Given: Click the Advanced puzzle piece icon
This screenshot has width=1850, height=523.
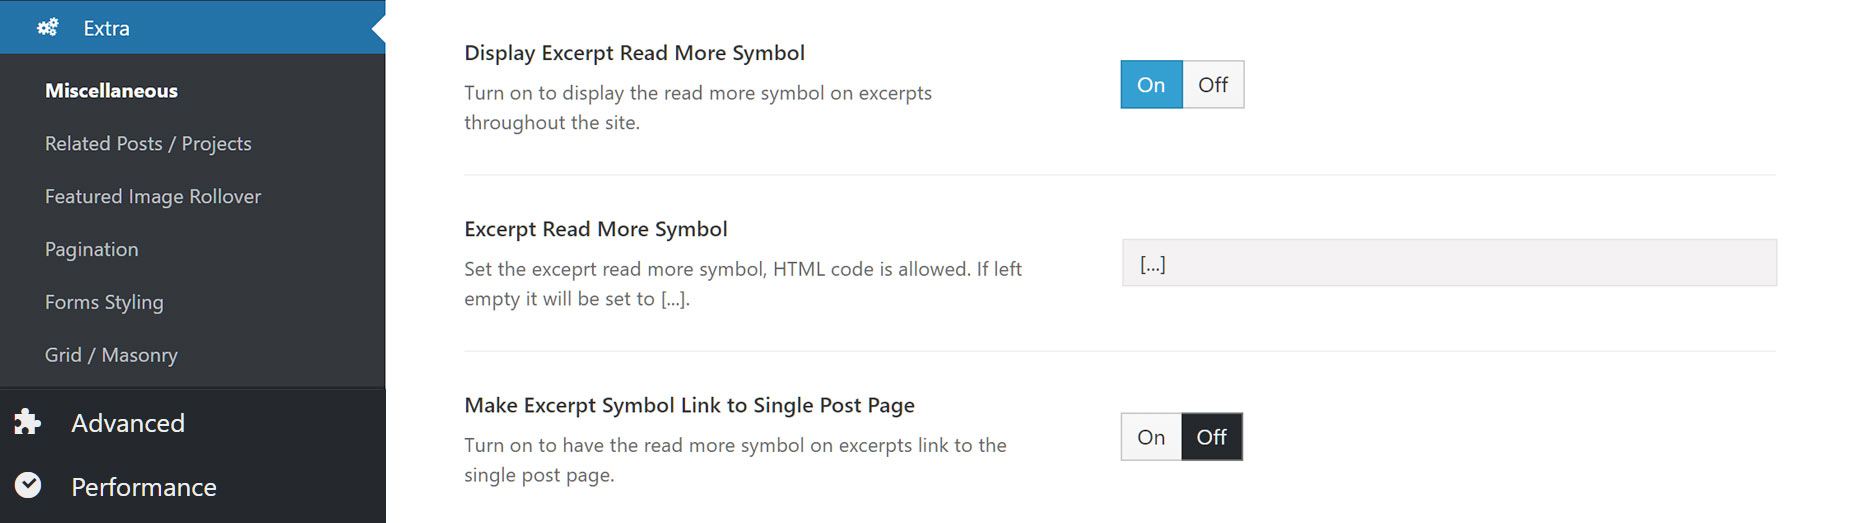Looking at the screenshot, I should click(x=28, y=422).
